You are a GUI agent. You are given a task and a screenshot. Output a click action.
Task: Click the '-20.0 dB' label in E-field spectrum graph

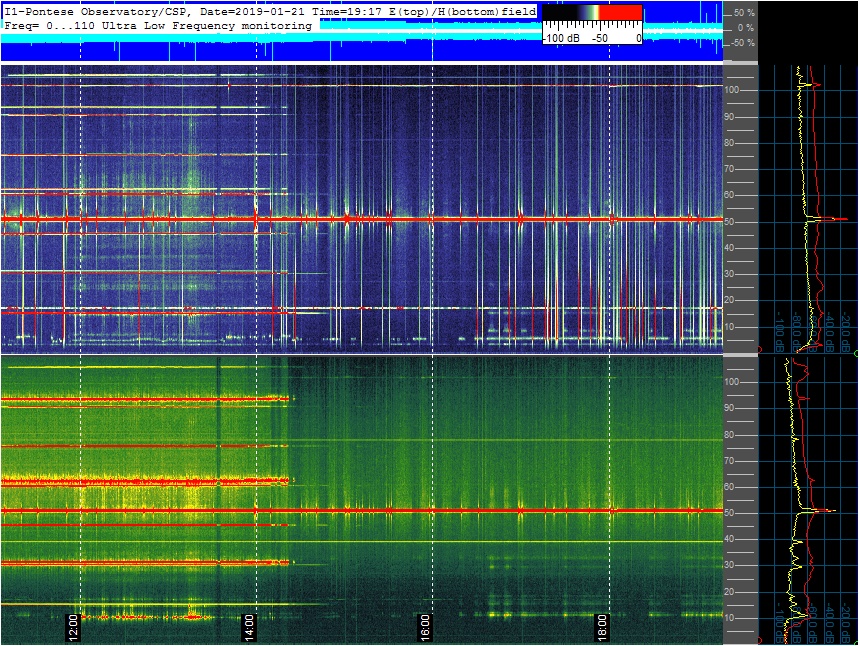[x=845, y=333]
